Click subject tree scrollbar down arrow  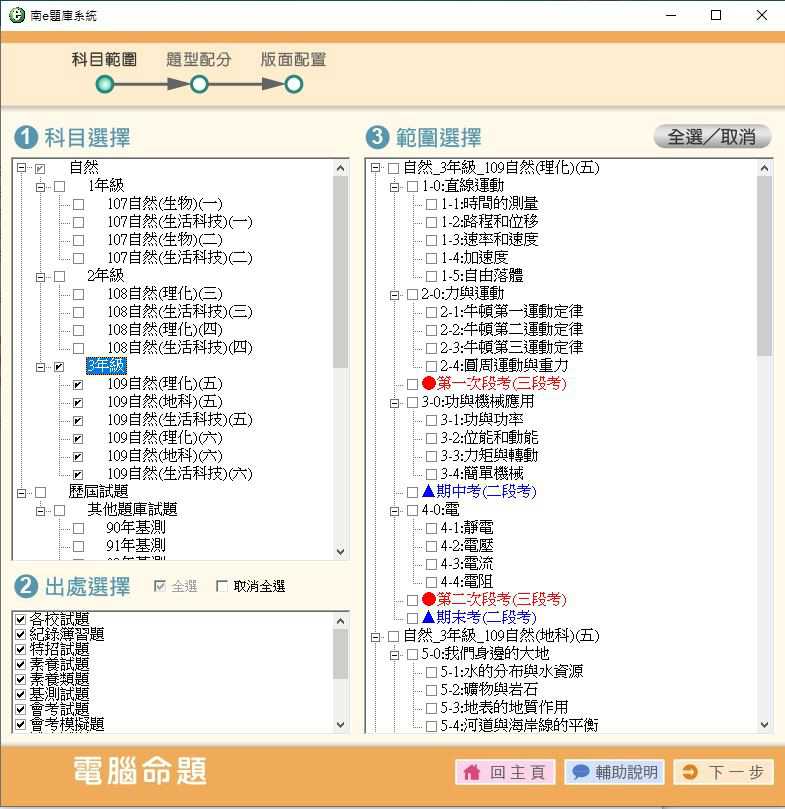[340, 552]
